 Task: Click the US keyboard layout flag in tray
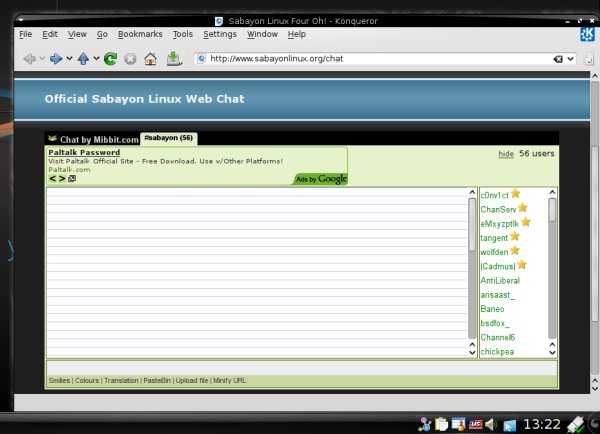coord(475,424)
